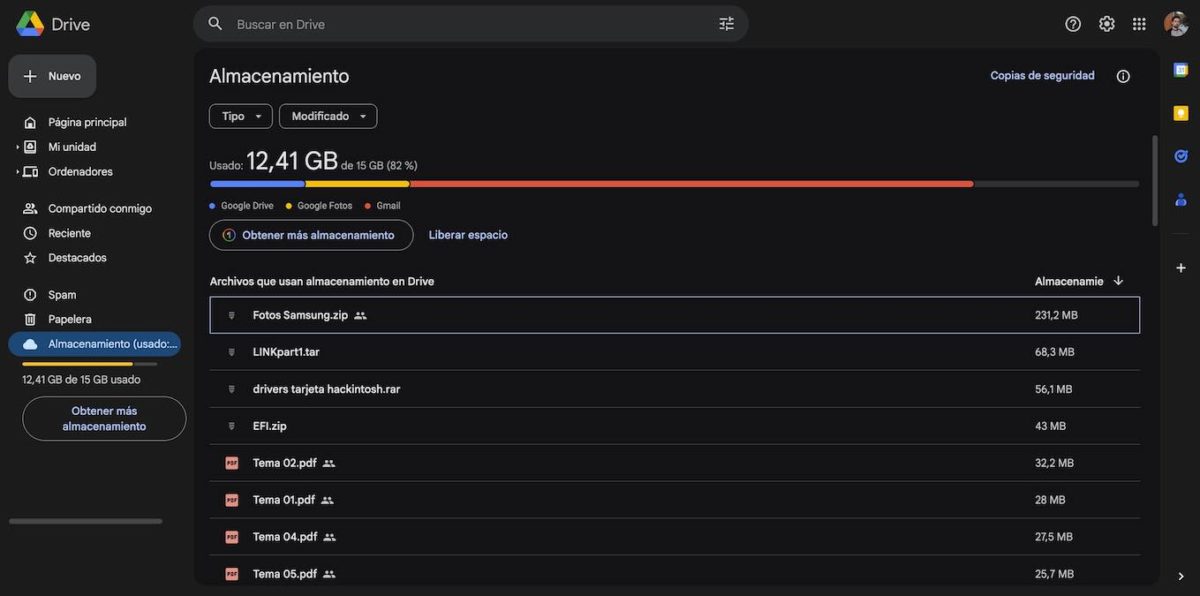
Task: Click the file icon of LINKpart1.tar
Action: point(232,352)
